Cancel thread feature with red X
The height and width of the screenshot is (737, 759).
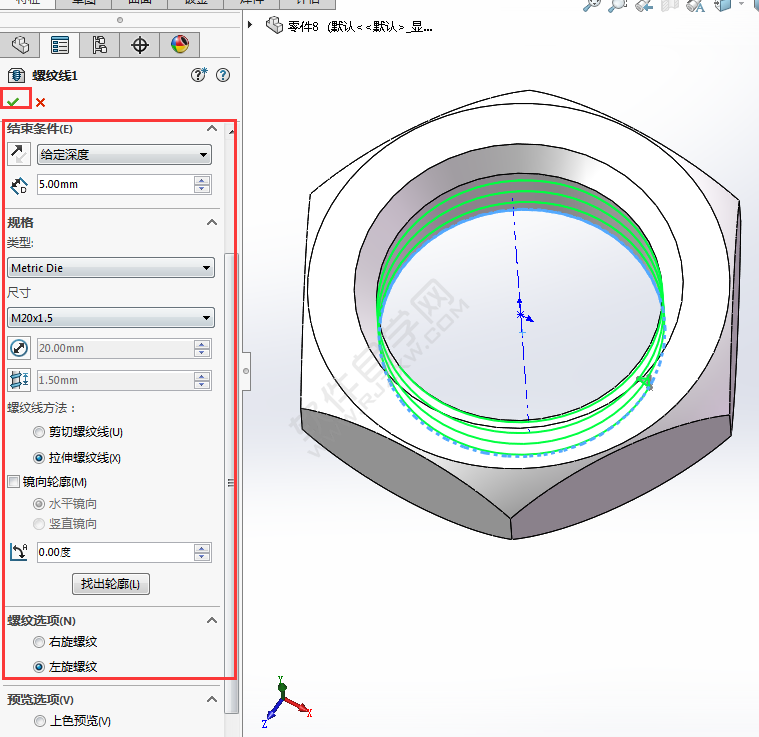pyautogui.click(x=41, y=103)
